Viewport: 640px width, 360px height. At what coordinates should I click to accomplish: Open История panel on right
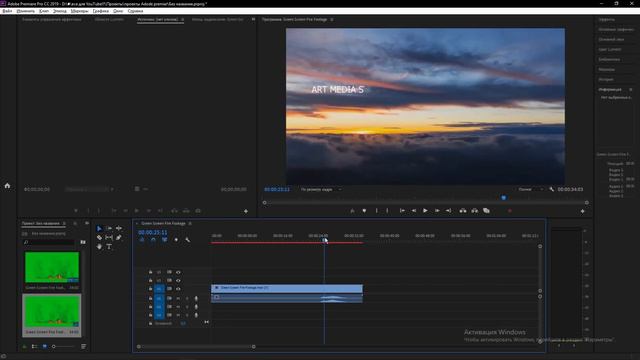point(606,80)
